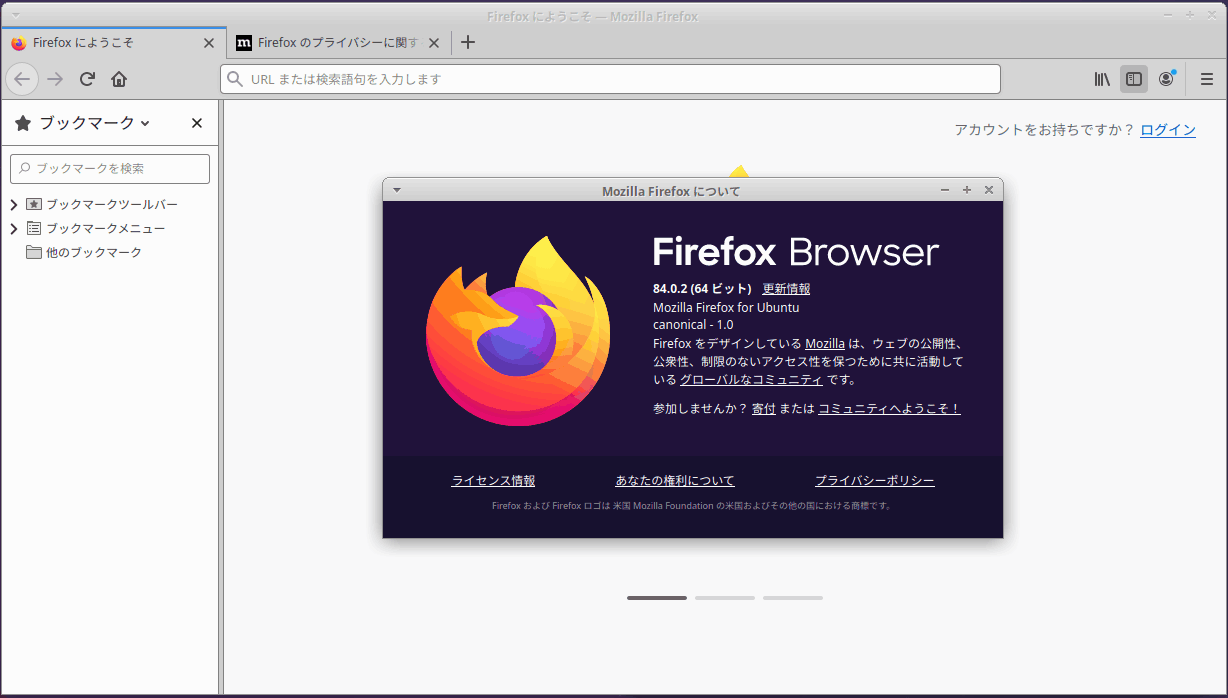Image resolution: width=1228 pixels, height=698 pixels.
Task: Open the あなたの権利について link
Action: (675, 481)
